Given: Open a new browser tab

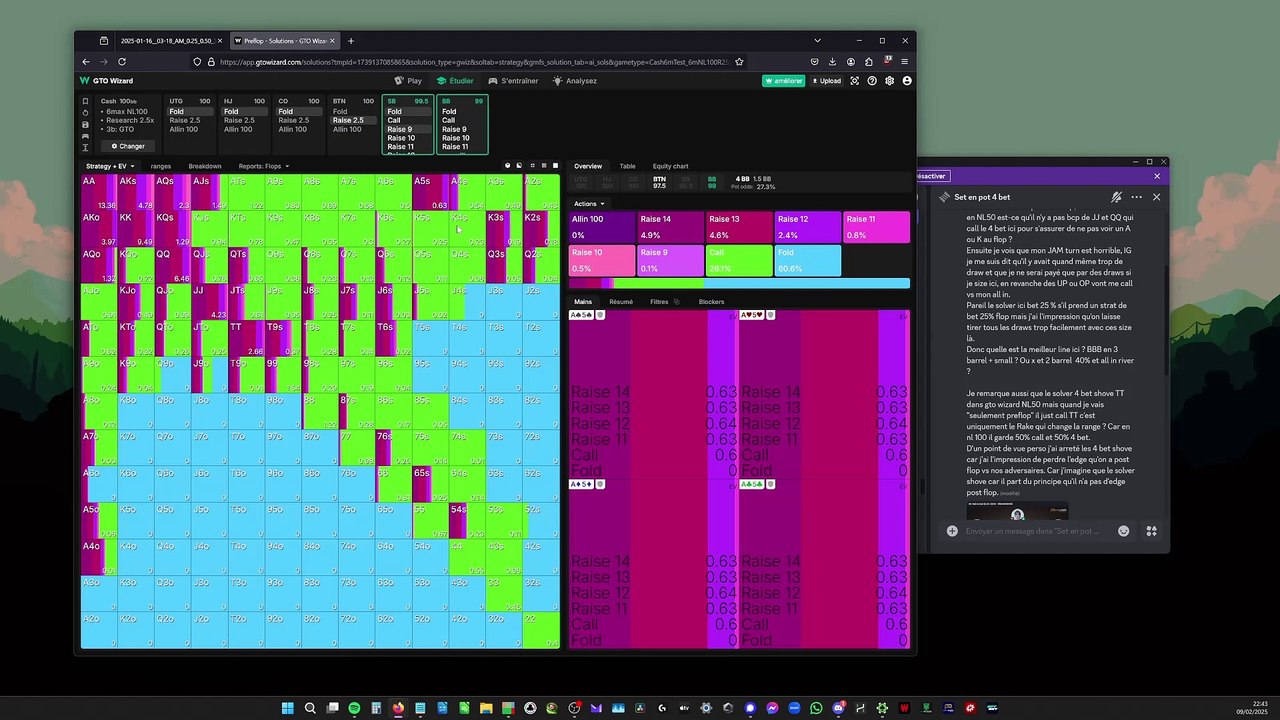Looking at the screenshot, I should (351, 41).
